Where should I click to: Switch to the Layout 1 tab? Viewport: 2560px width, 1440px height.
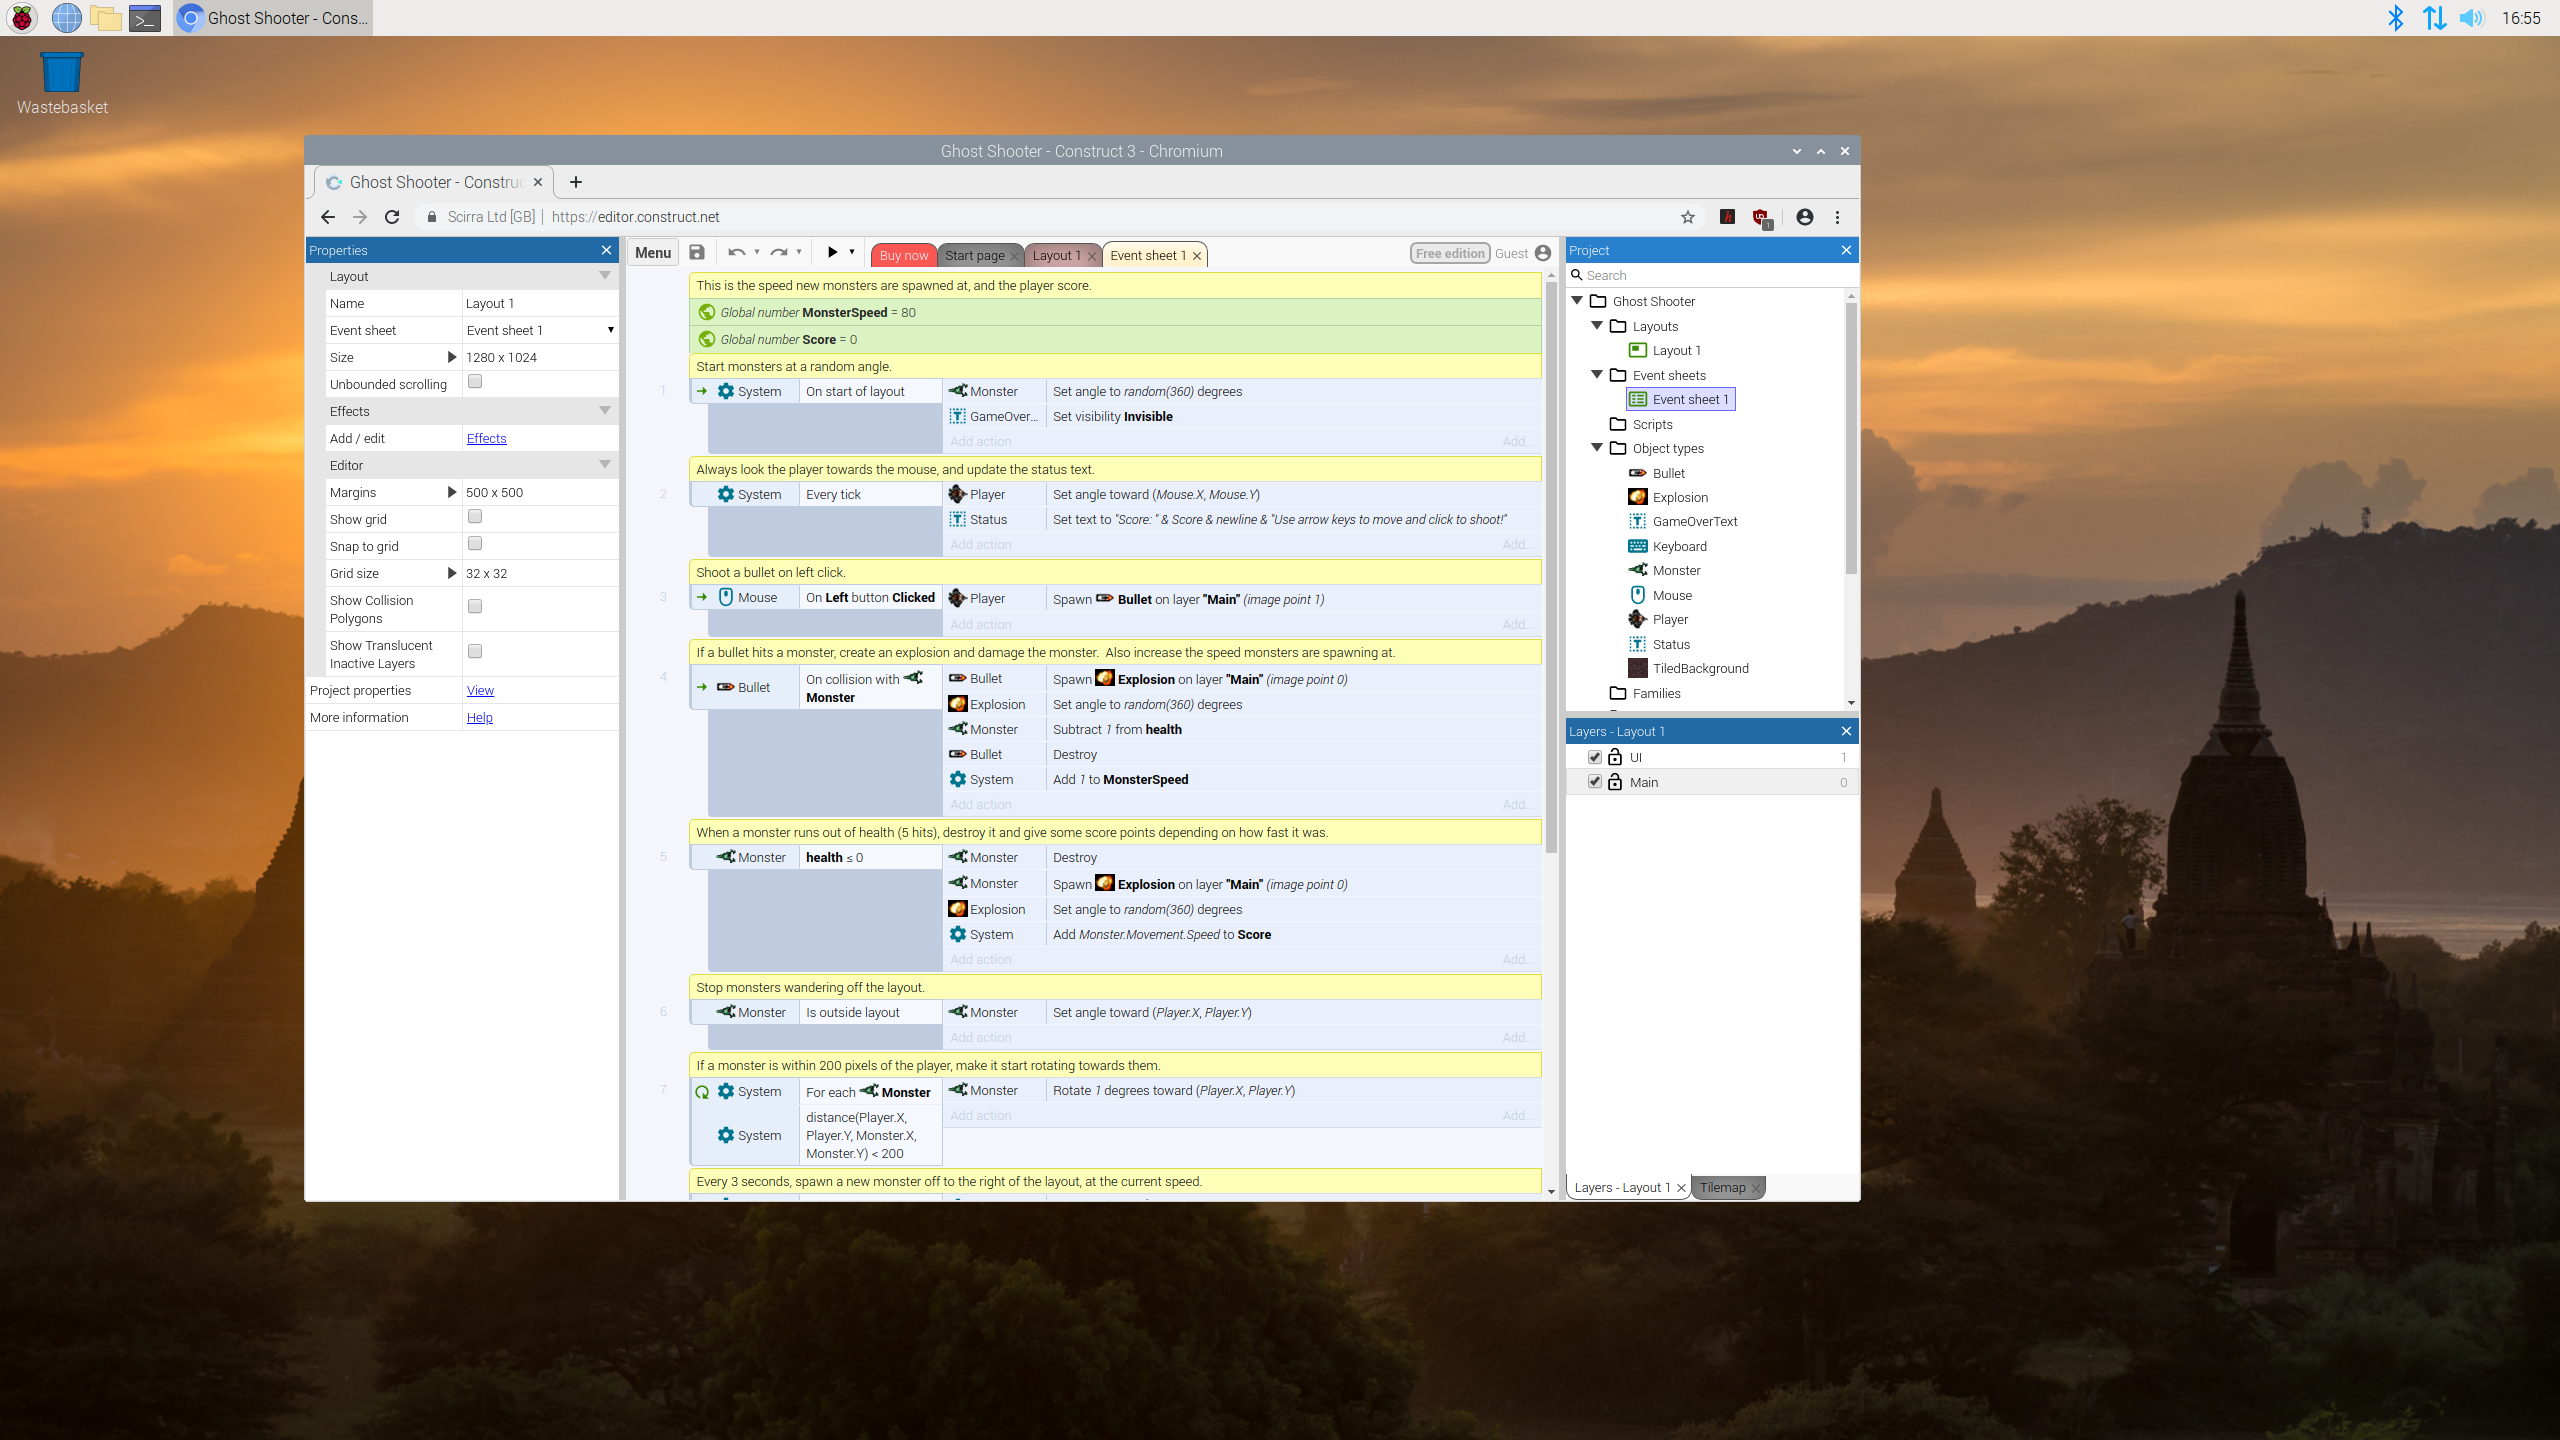tap(1056, 255)
